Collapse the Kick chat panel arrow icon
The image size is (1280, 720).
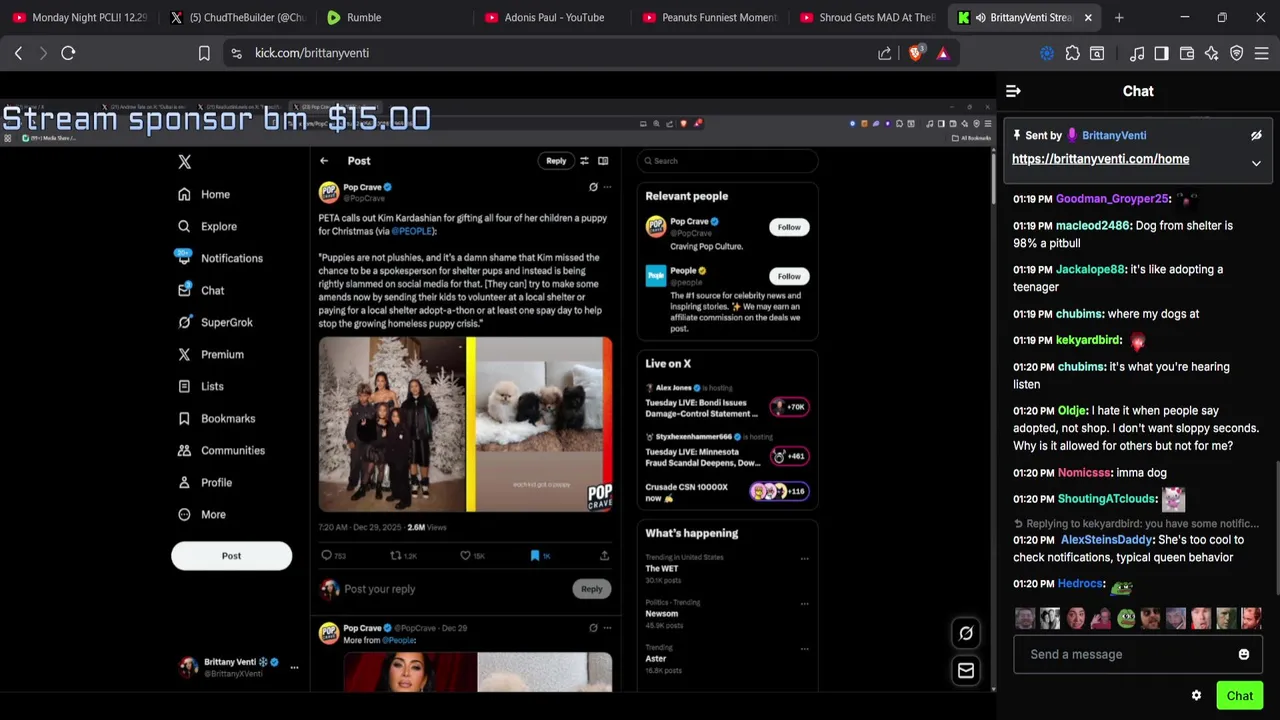click(x=1013, y=91)
